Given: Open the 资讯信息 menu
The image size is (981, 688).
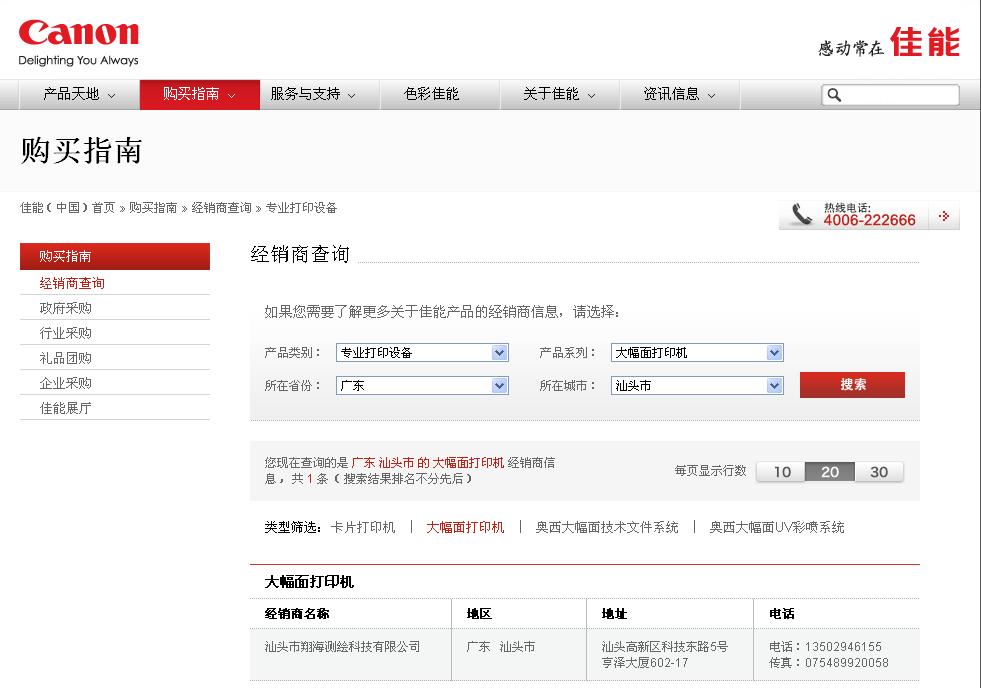Looking at the screenshot, I should click(x=679, y=94).
